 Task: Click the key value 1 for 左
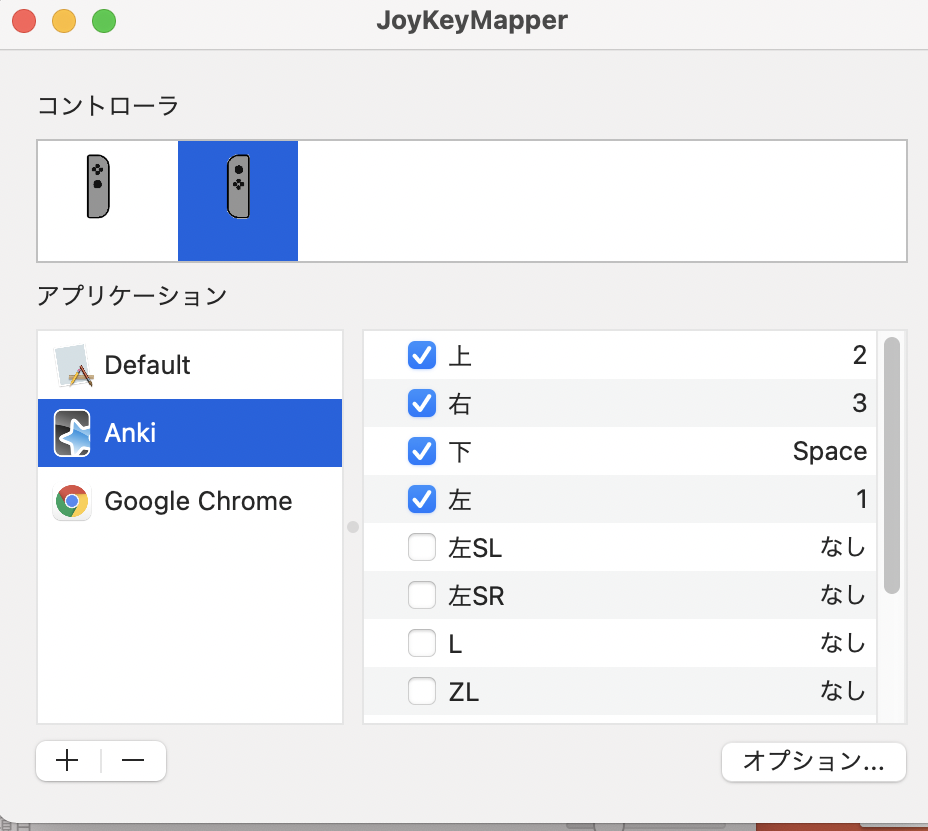[860, 499]
